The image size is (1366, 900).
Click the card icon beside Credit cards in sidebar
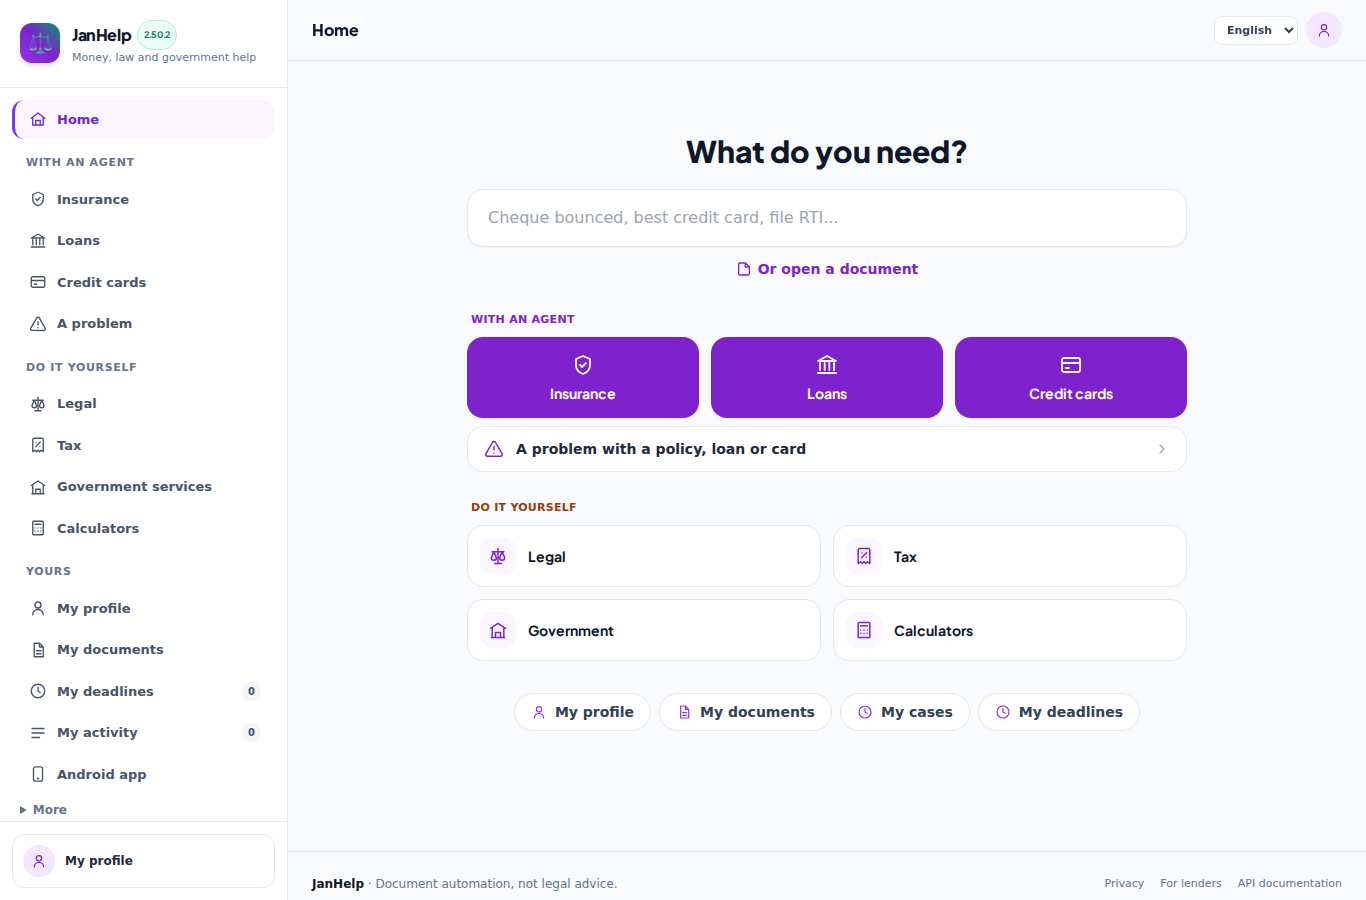(x=38, y=282)
